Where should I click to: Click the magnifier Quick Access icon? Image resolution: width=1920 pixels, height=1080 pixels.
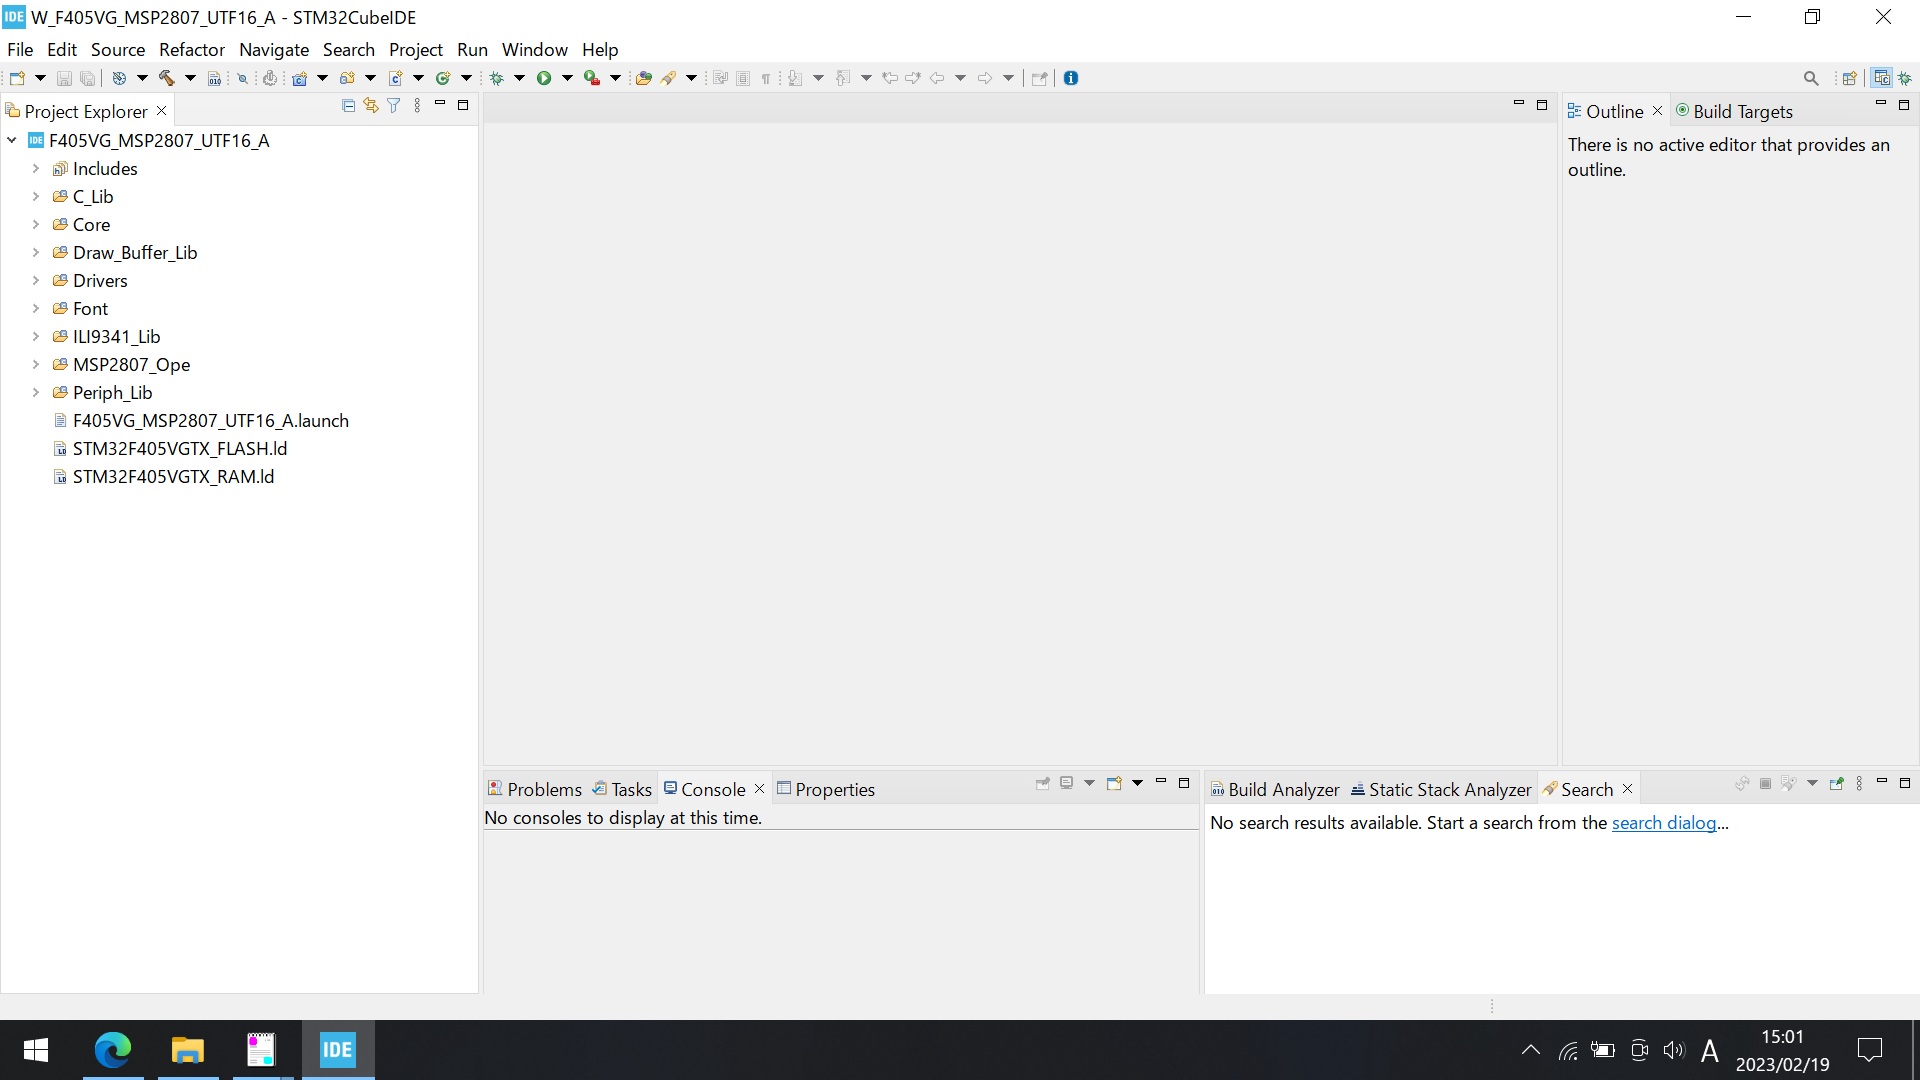tap(1811, 78)
